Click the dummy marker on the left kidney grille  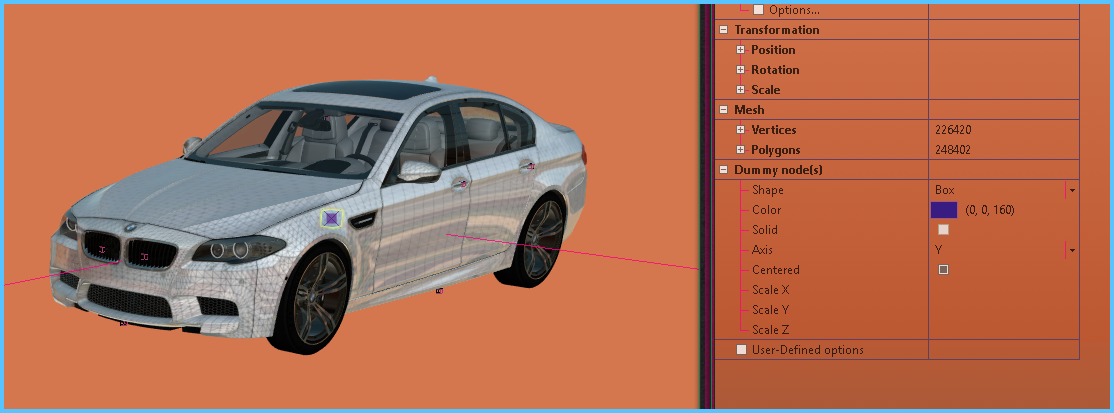pyautogui.click(x=103, y=247)
